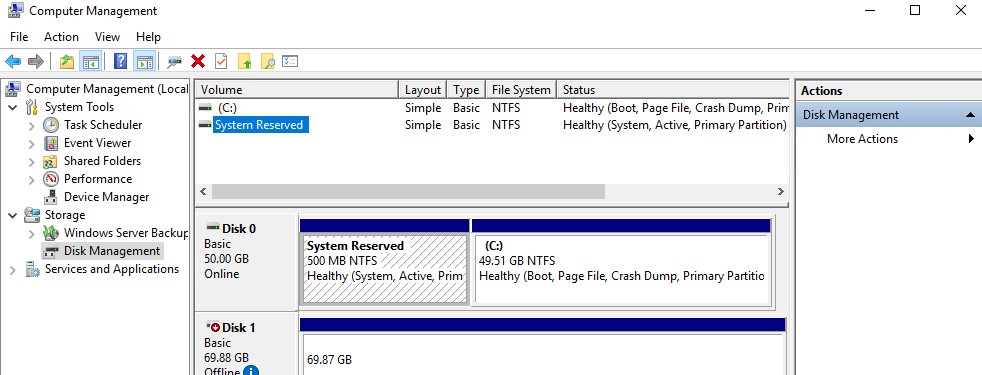Select Task Scheduler clock icon
The height and width of the screenshot is (375, 982).
[51, 125]
